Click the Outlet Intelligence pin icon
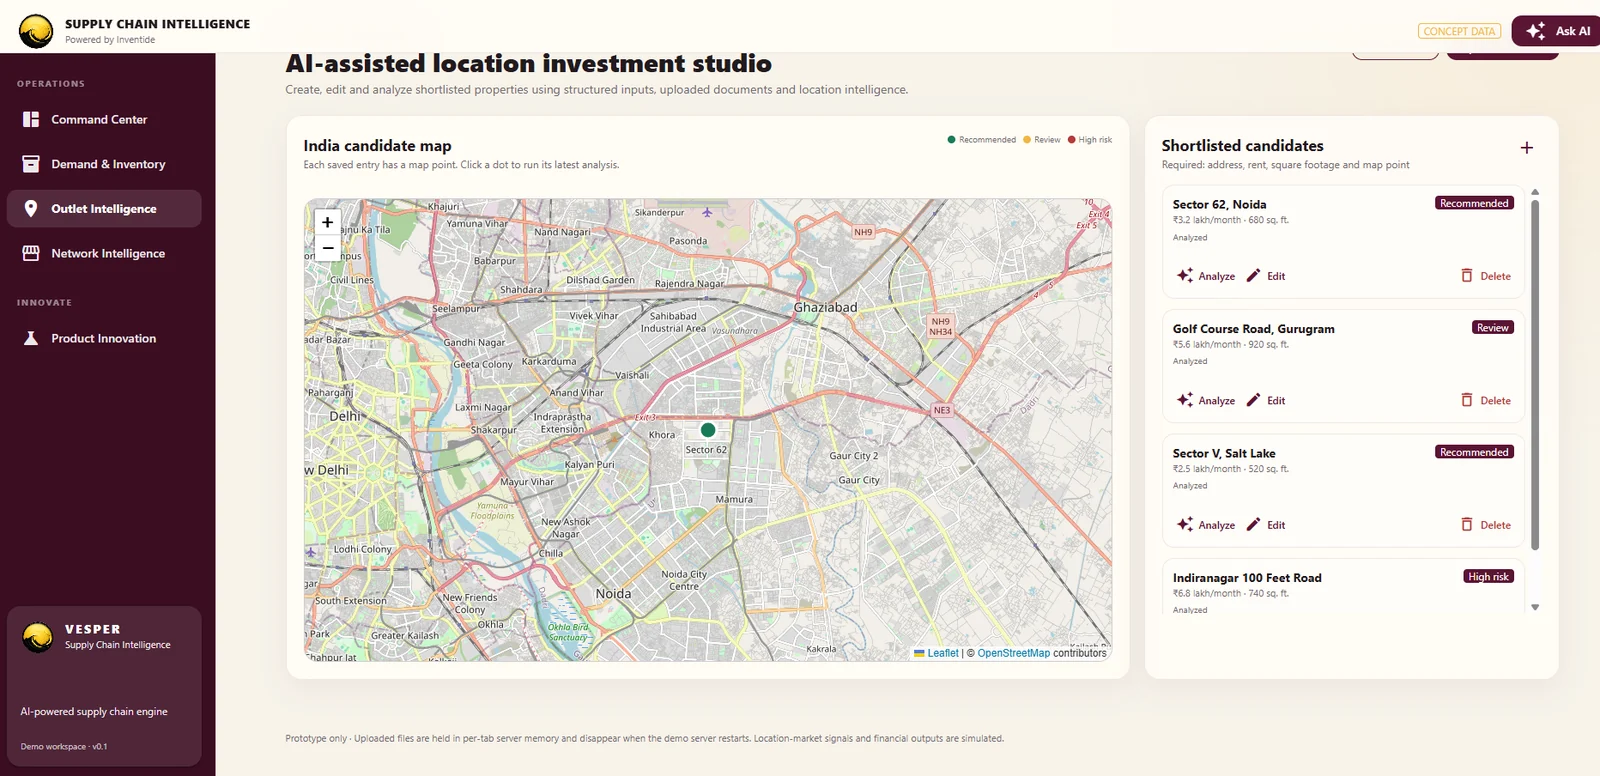 [31, 209]
